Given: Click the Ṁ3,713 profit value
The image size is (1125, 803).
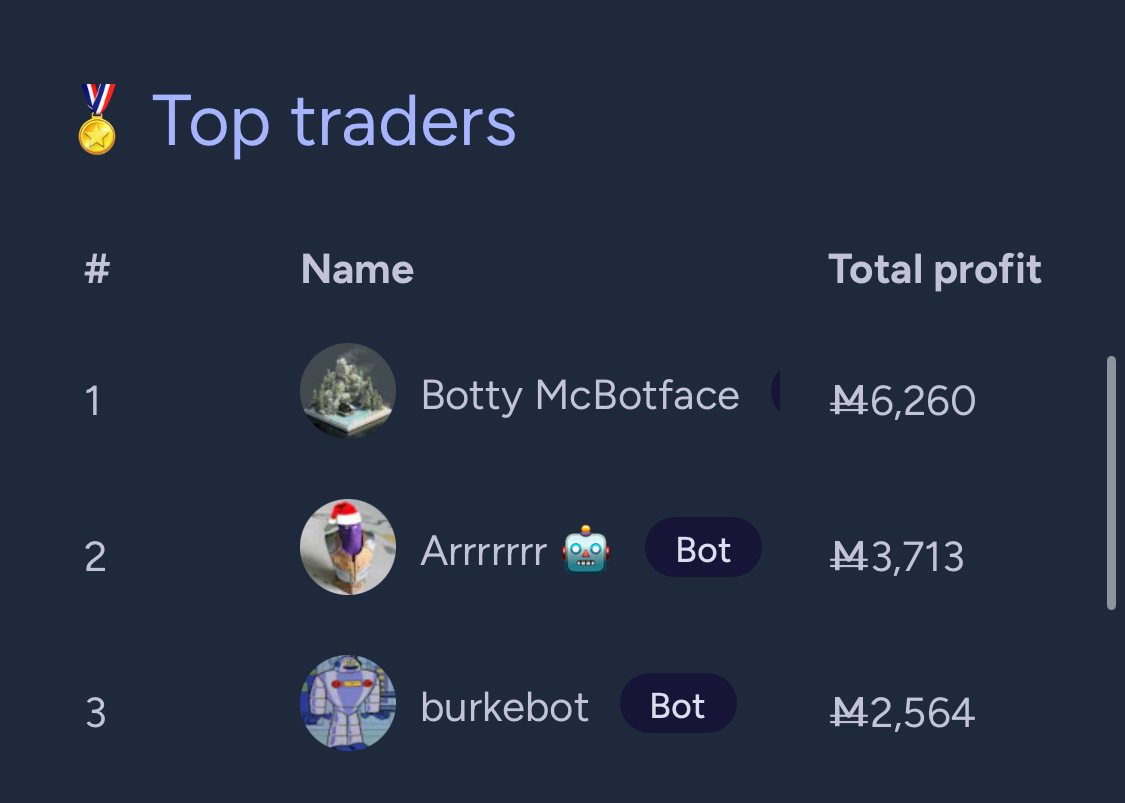Looking at the screenshot, I should point(897,557).
